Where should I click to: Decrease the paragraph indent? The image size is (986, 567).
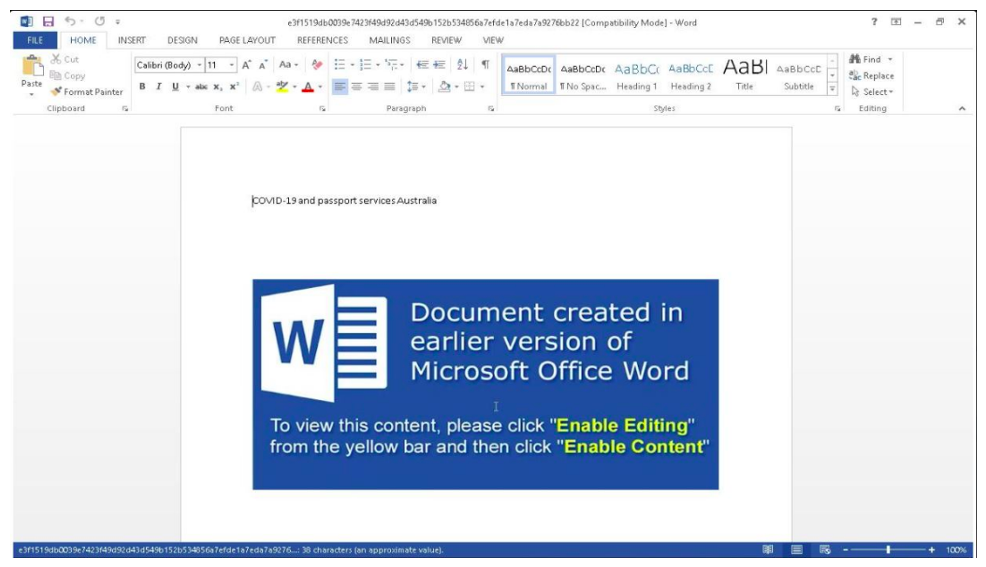click(423, 65)
